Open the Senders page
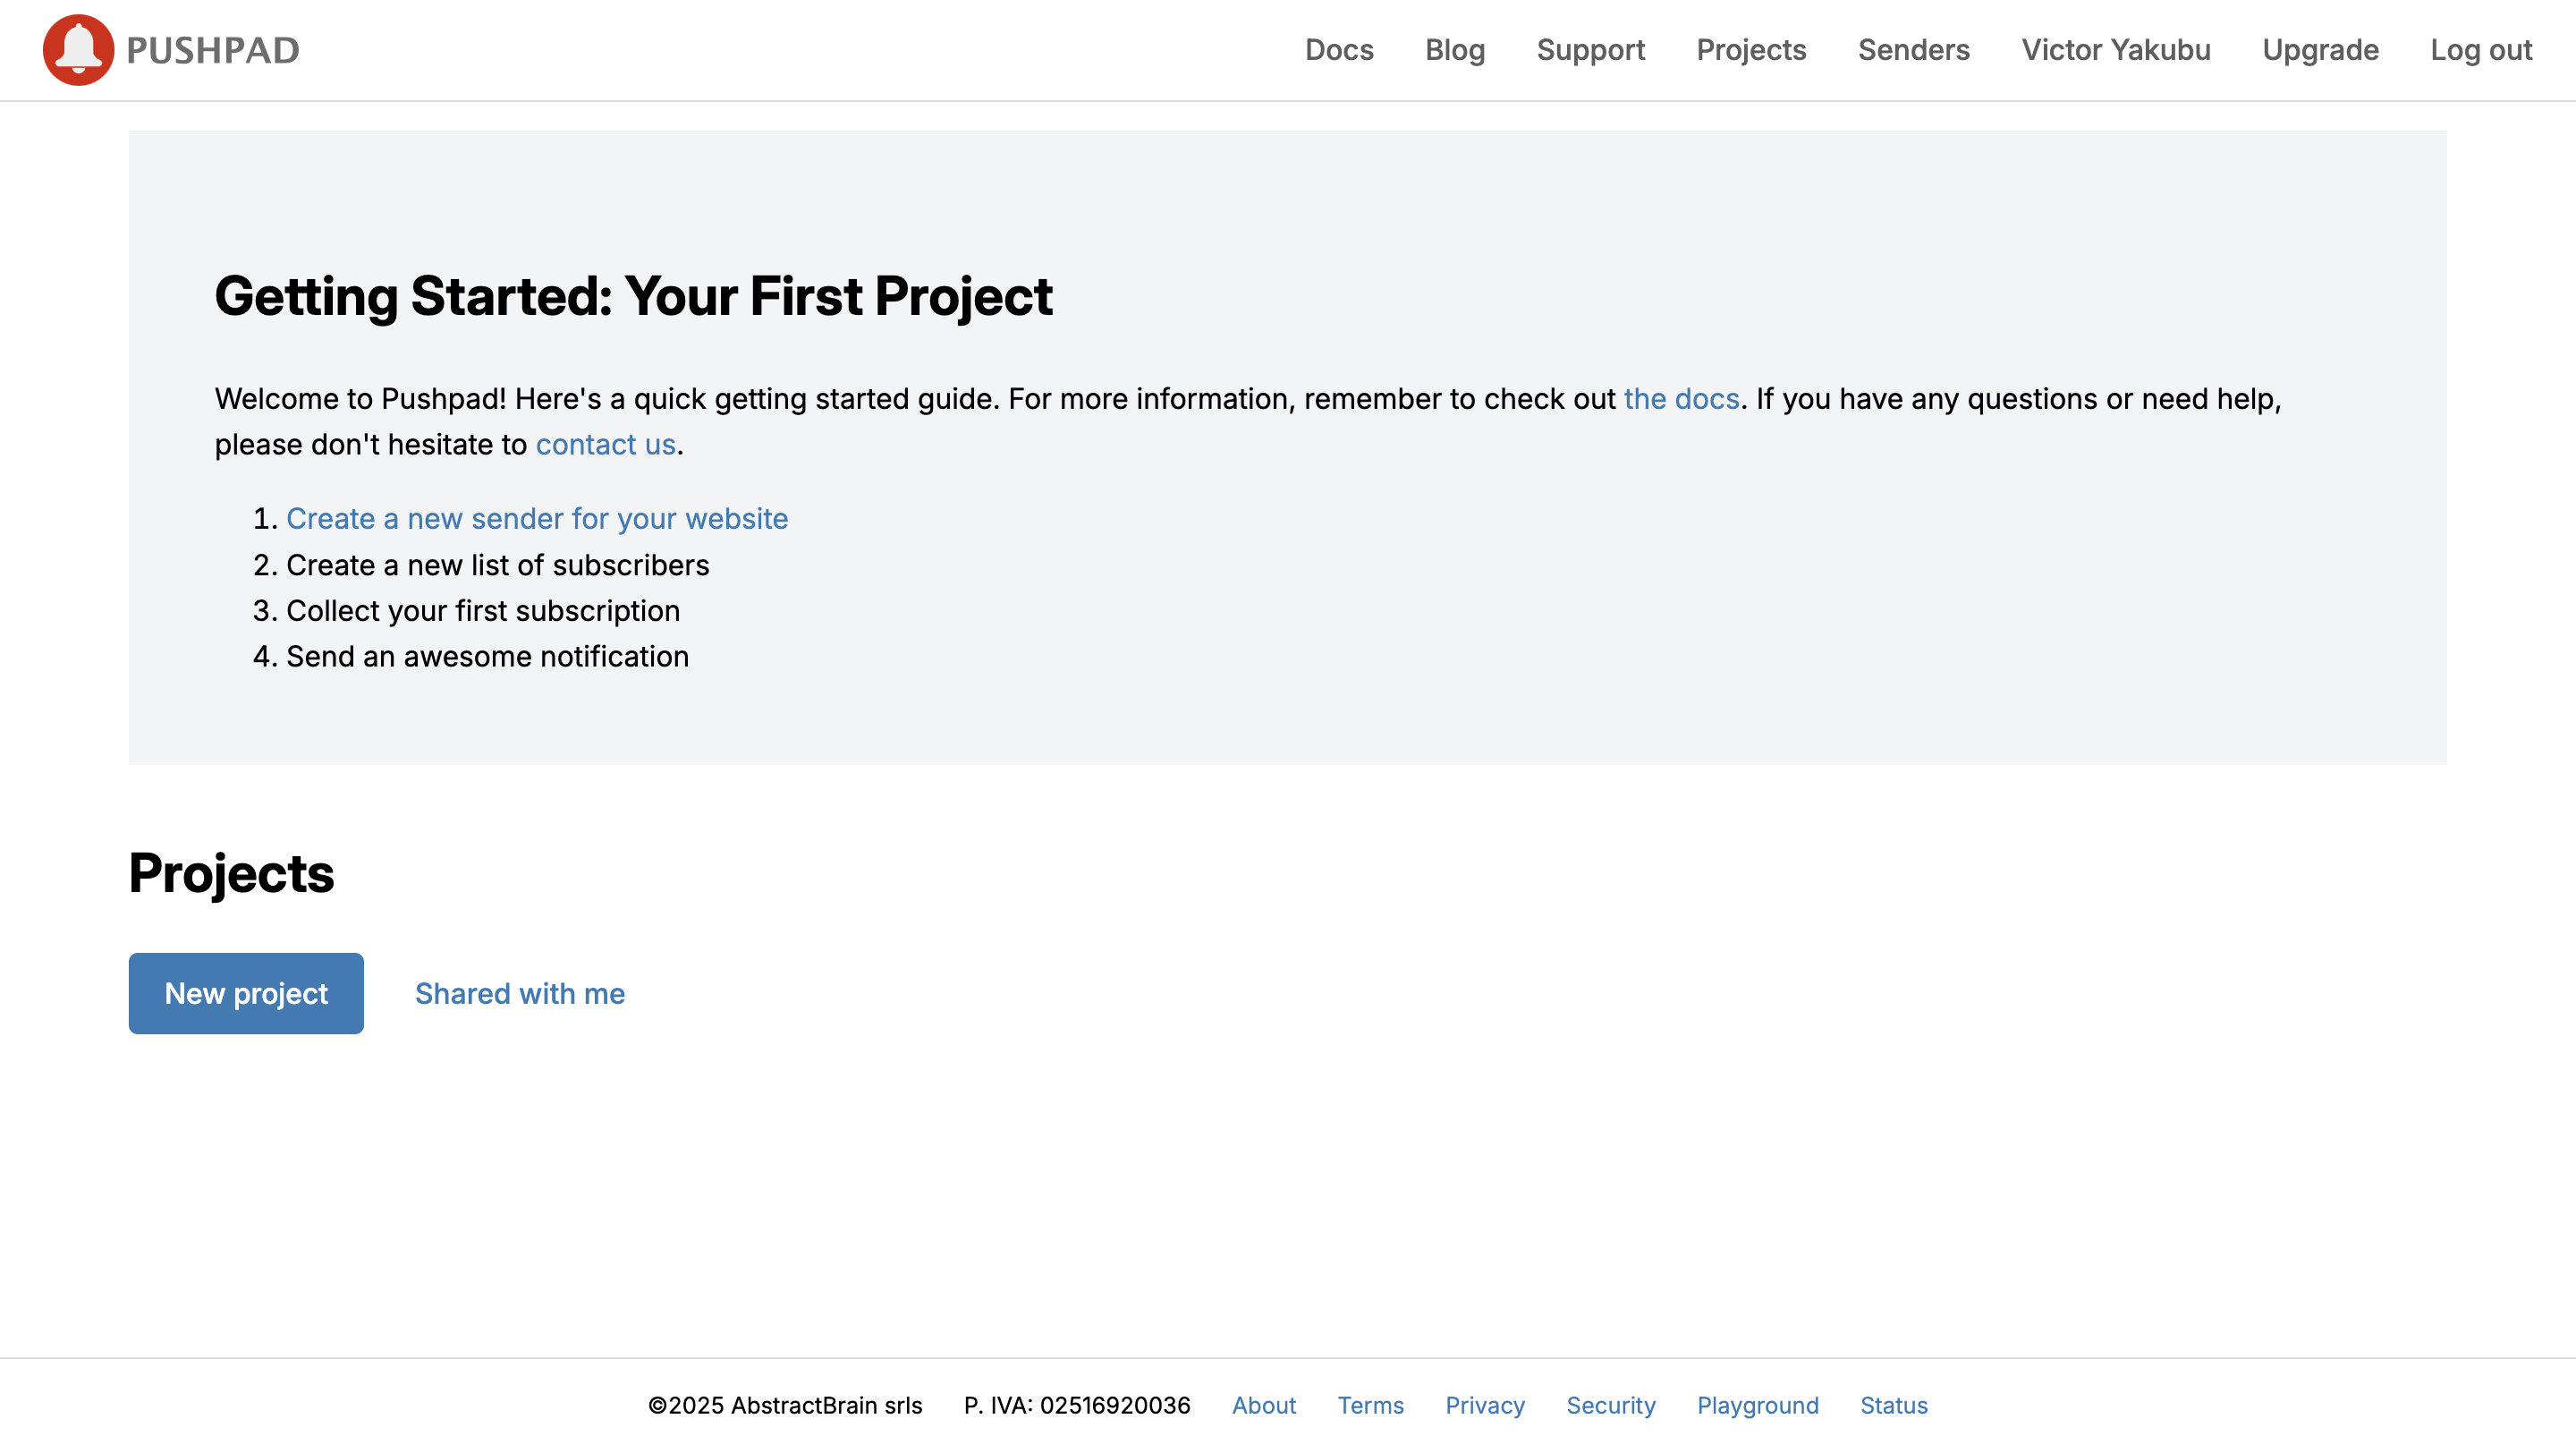The height and width of the screenshot is (1453, 2576). (x=1913, y=50)
